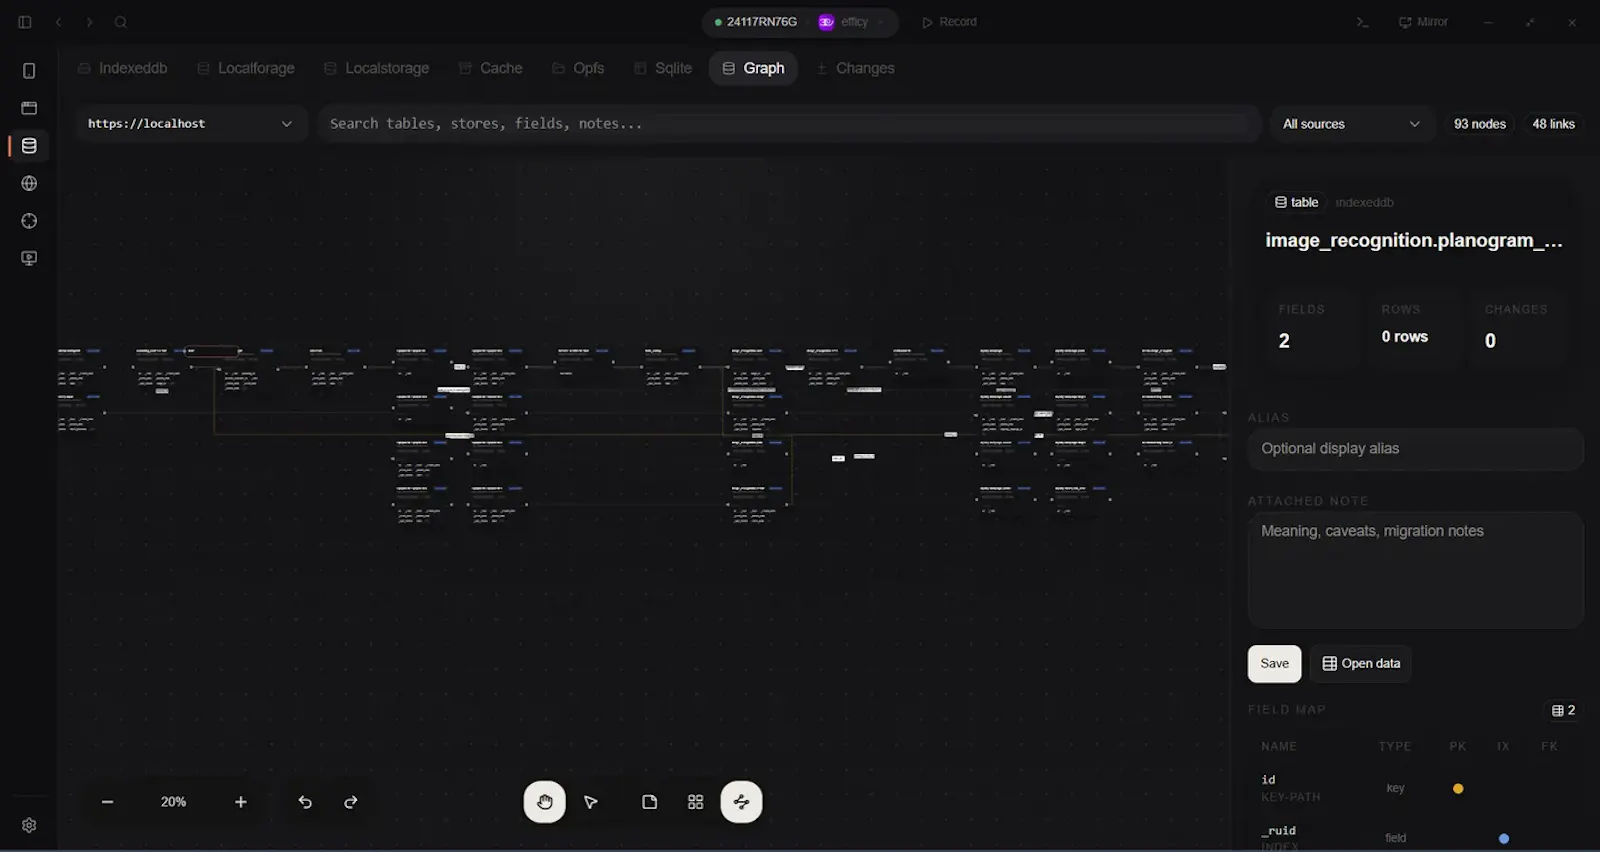The width and height of the screenshot is (1600, 852).
Task: Select the Graph tab
Action: (753, 68)
